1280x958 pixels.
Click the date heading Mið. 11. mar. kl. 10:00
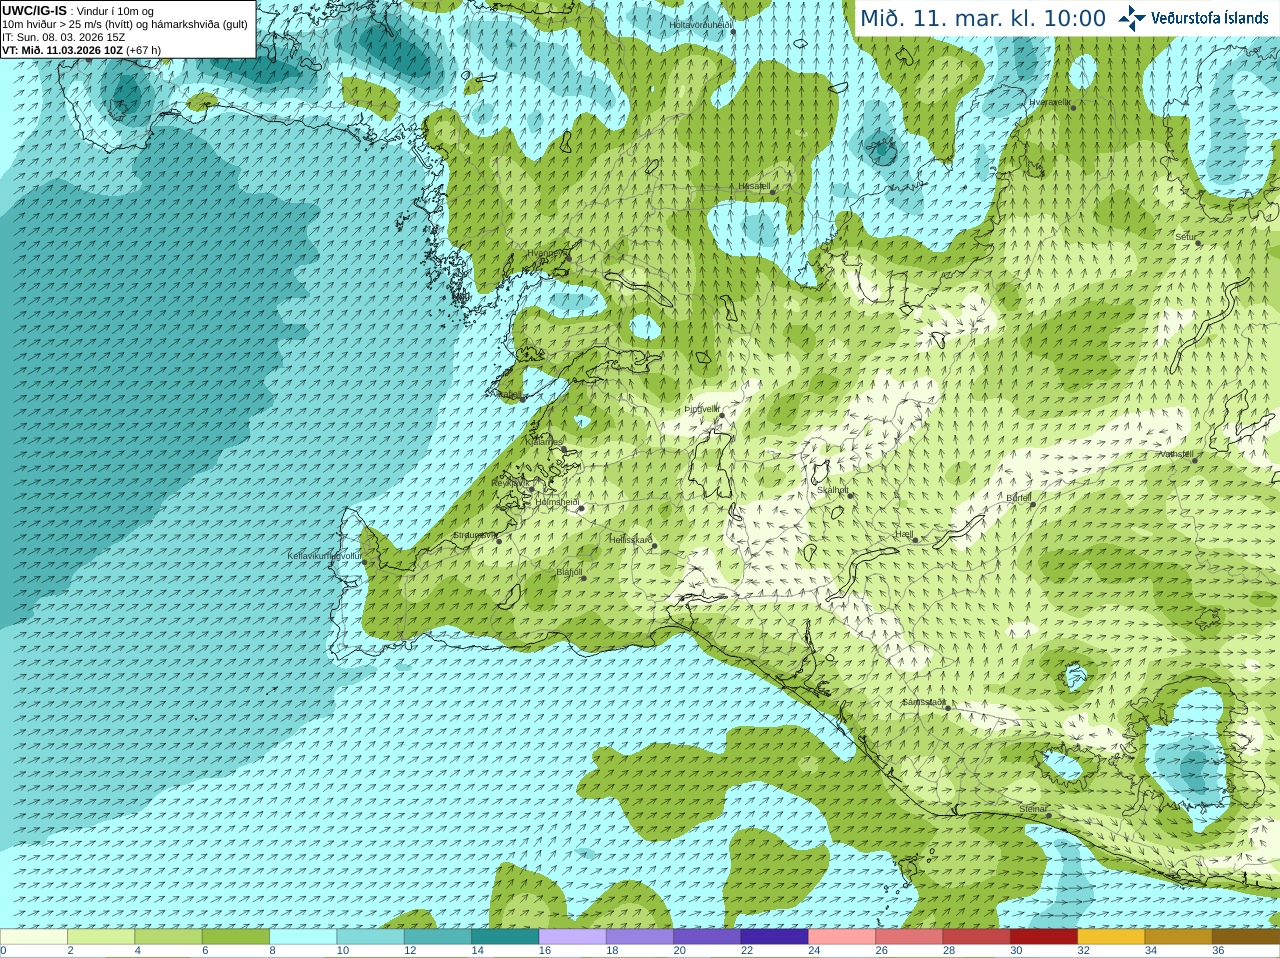pos(983,19)
